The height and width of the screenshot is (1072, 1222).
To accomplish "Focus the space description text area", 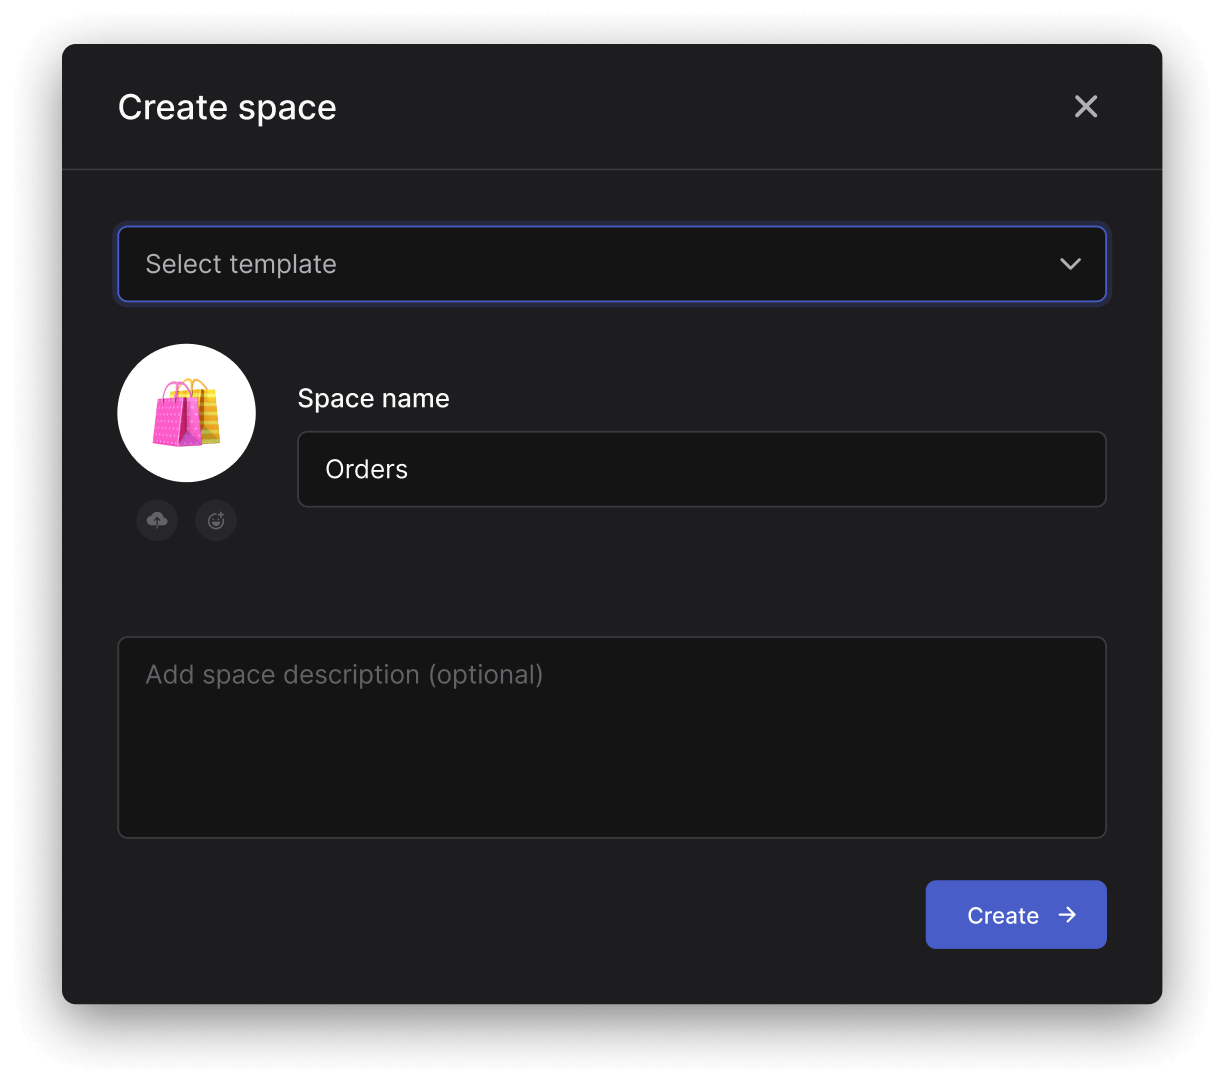I will [612, 737].
